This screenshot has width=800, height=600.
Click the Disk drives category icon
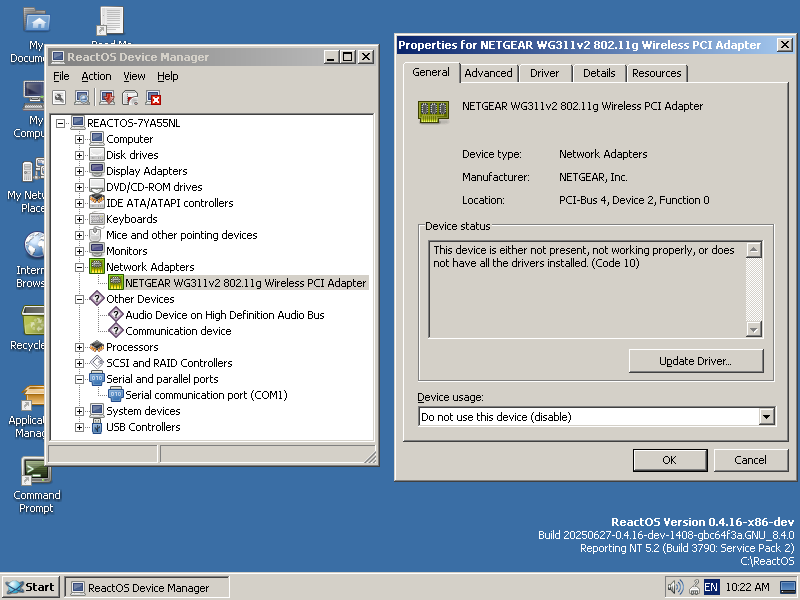click(96, 155)
